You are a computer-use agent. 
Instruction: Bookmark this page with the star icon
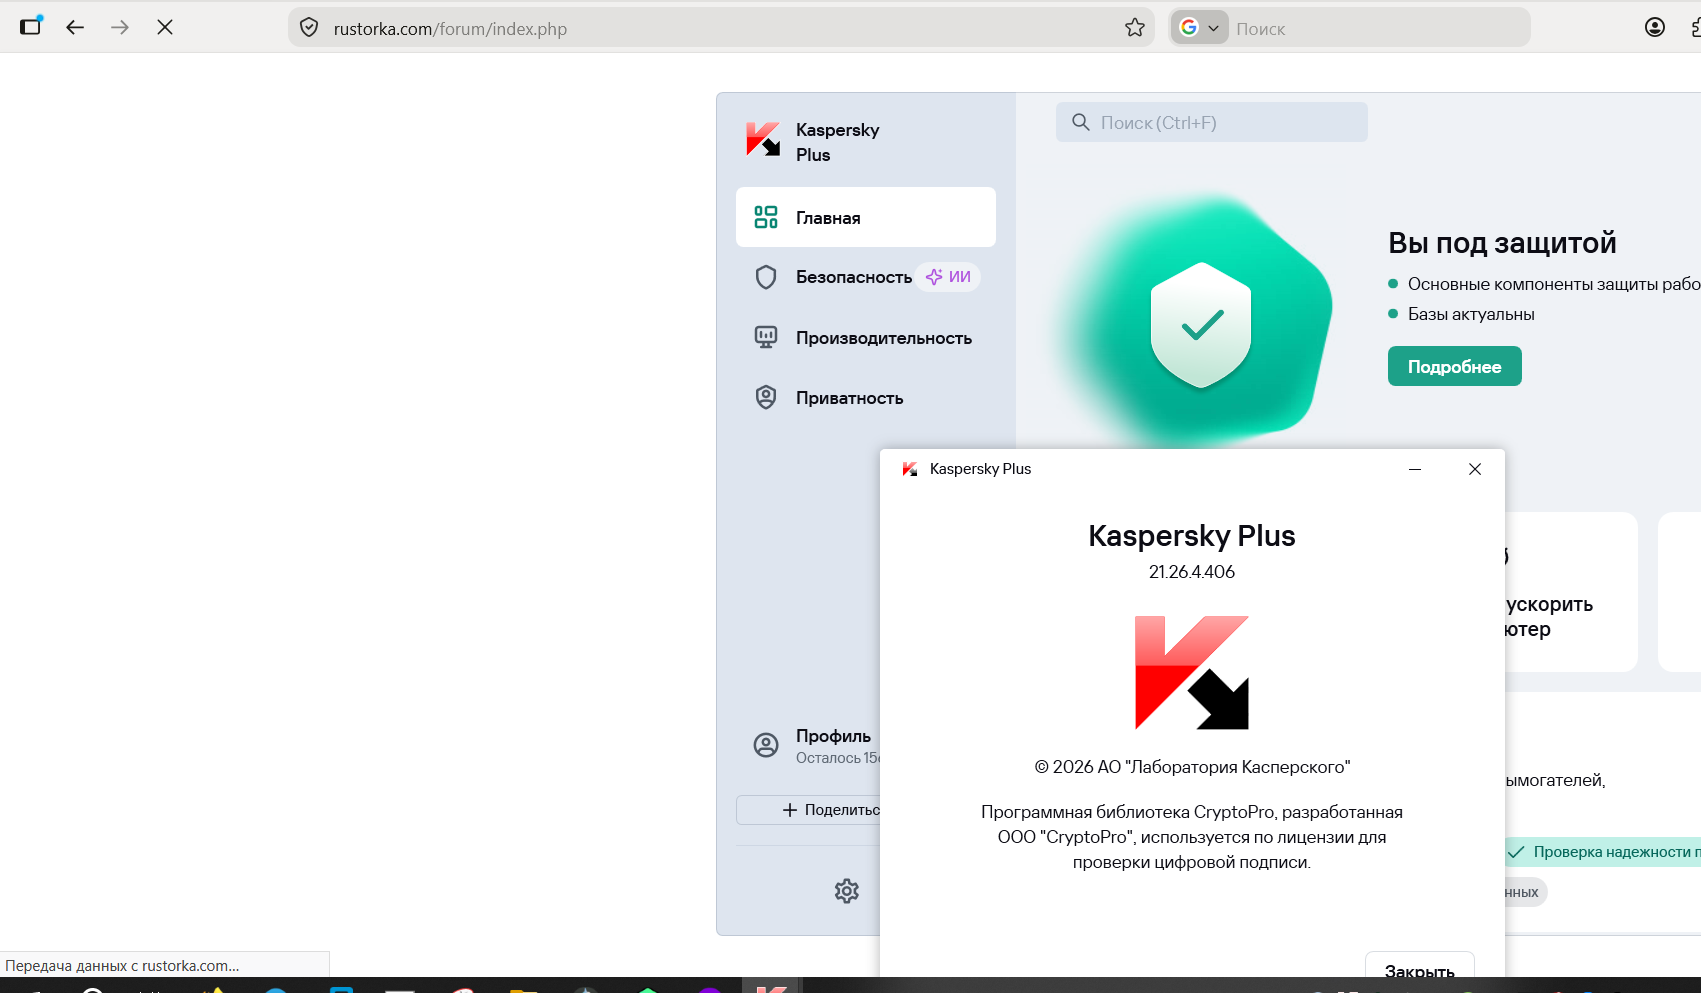(1135, 28)
